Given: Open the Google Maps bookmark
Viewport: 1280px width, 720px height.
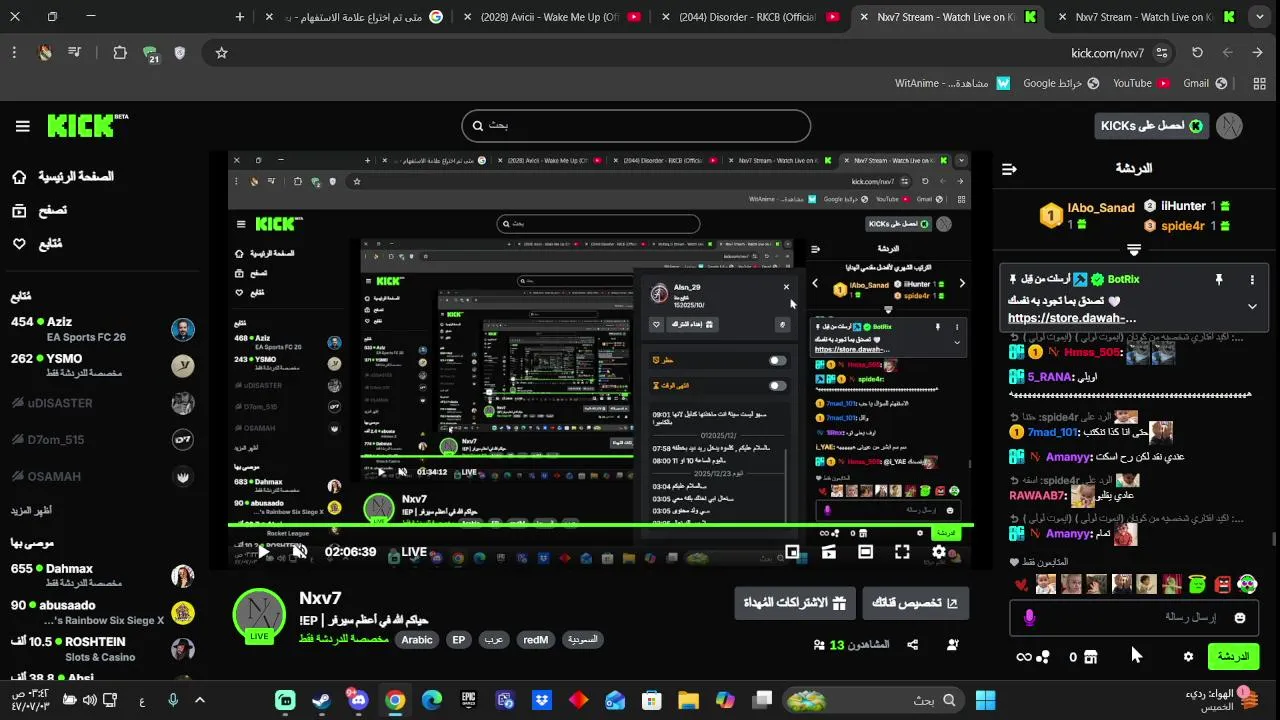Looking at the screenshot, I should [x=1061, y=83].
